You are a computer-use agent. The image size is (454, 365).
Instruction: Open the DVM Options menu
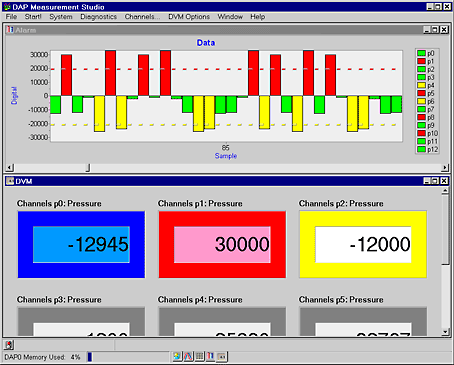[189, 17]
